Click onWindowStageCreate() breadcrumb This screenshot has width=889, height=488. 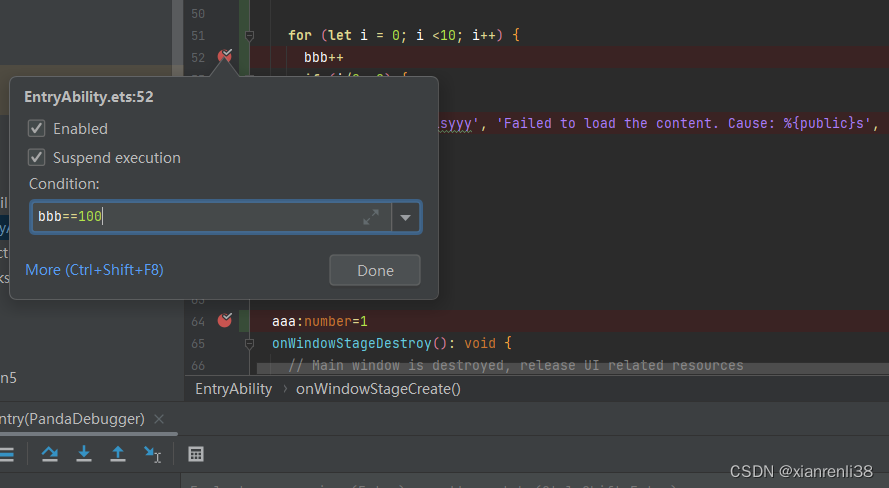click(x=378, y=389)
